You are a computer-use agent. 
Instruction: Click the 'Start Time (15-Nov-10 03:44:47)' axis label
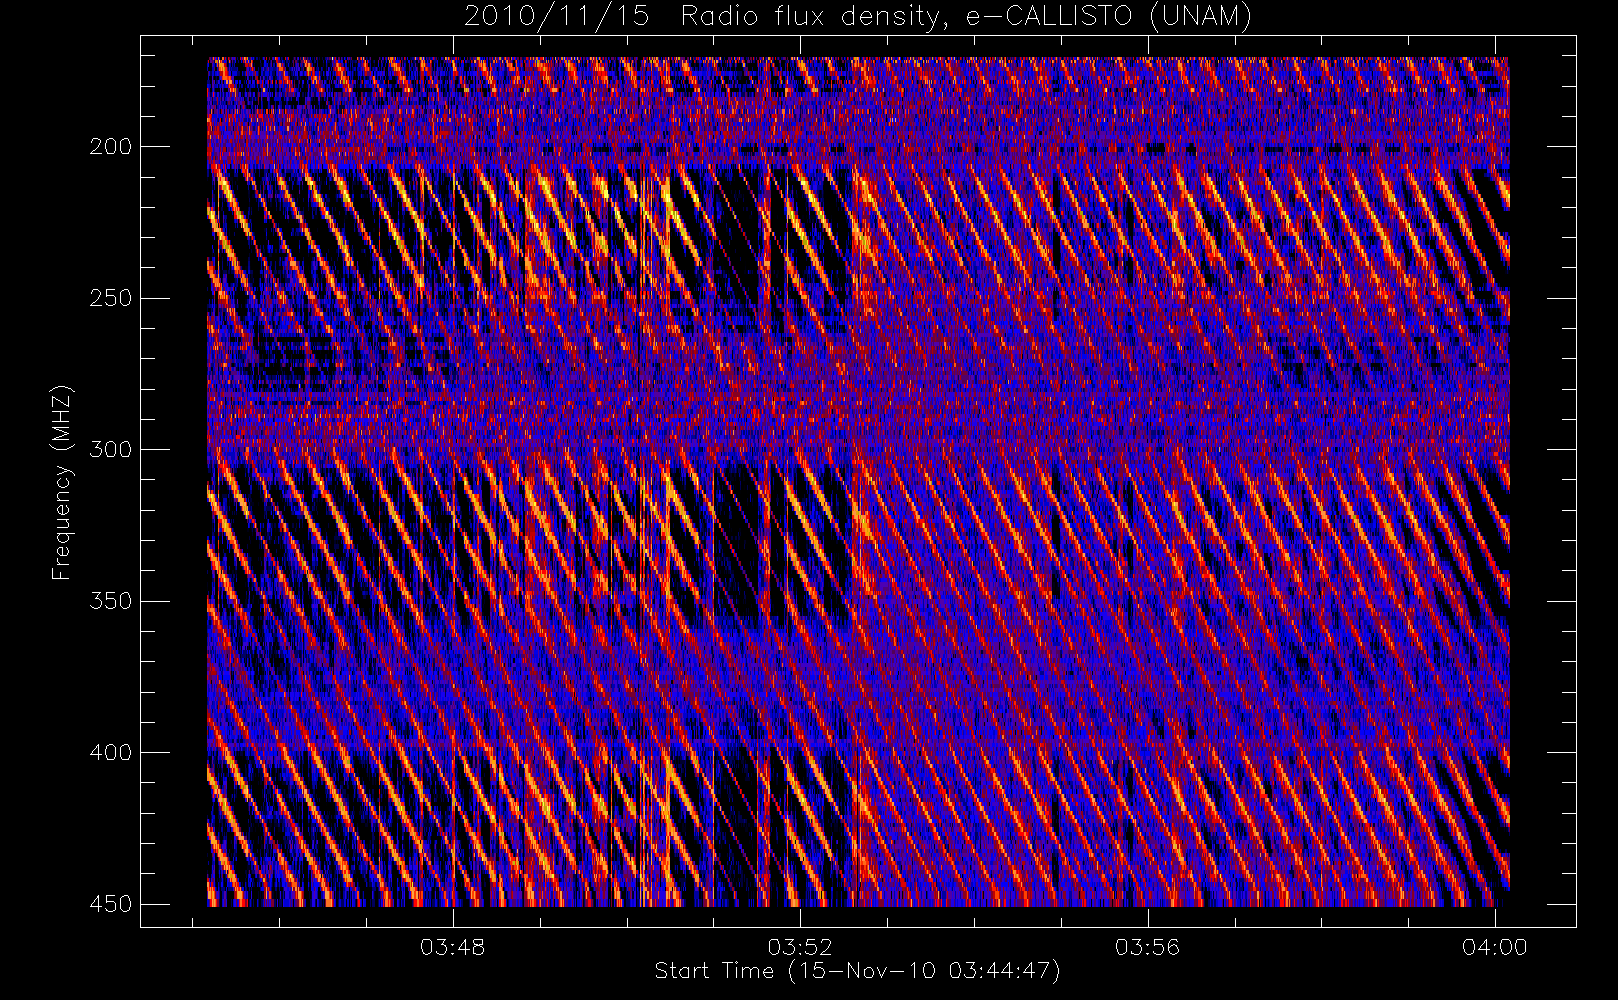pyautogui.click(x=857, y=971)
